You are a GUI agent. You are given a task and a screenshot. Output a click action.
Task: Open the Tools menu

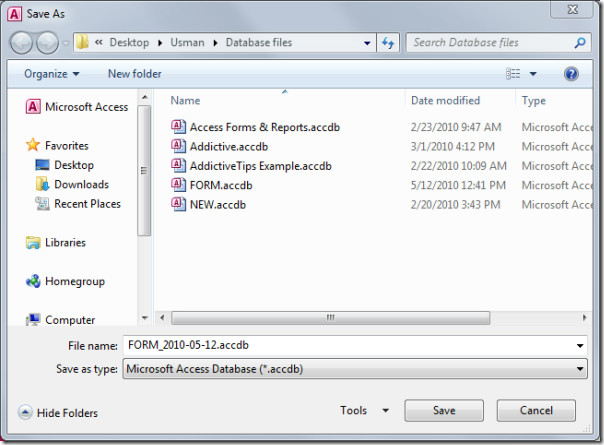point(364,410)
